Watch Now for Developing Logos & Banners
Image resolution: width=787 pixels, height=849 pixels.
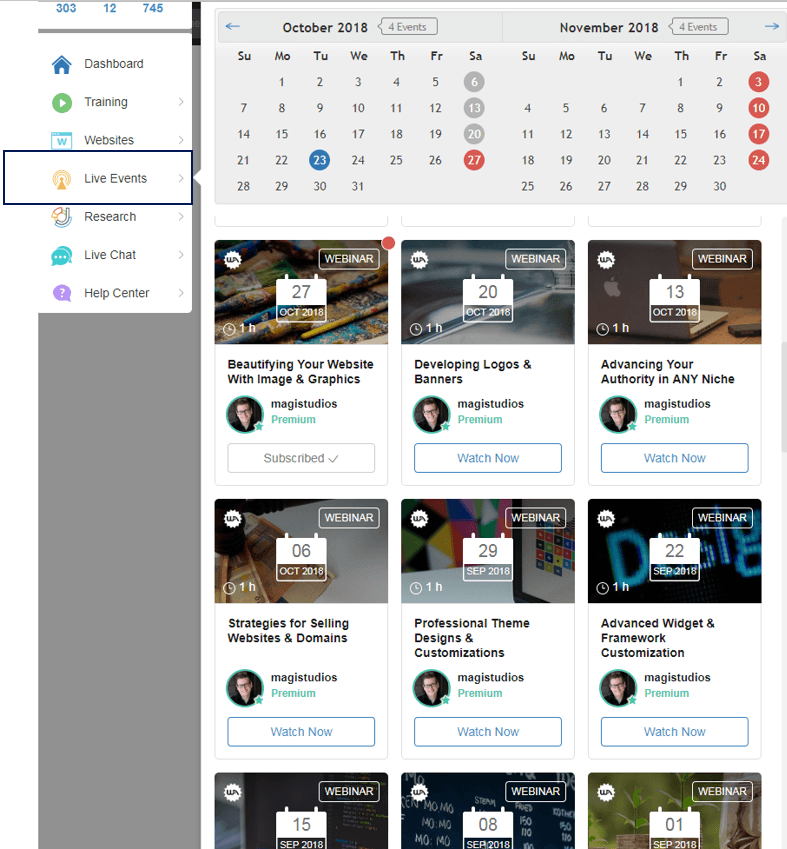tap(487, 458)
